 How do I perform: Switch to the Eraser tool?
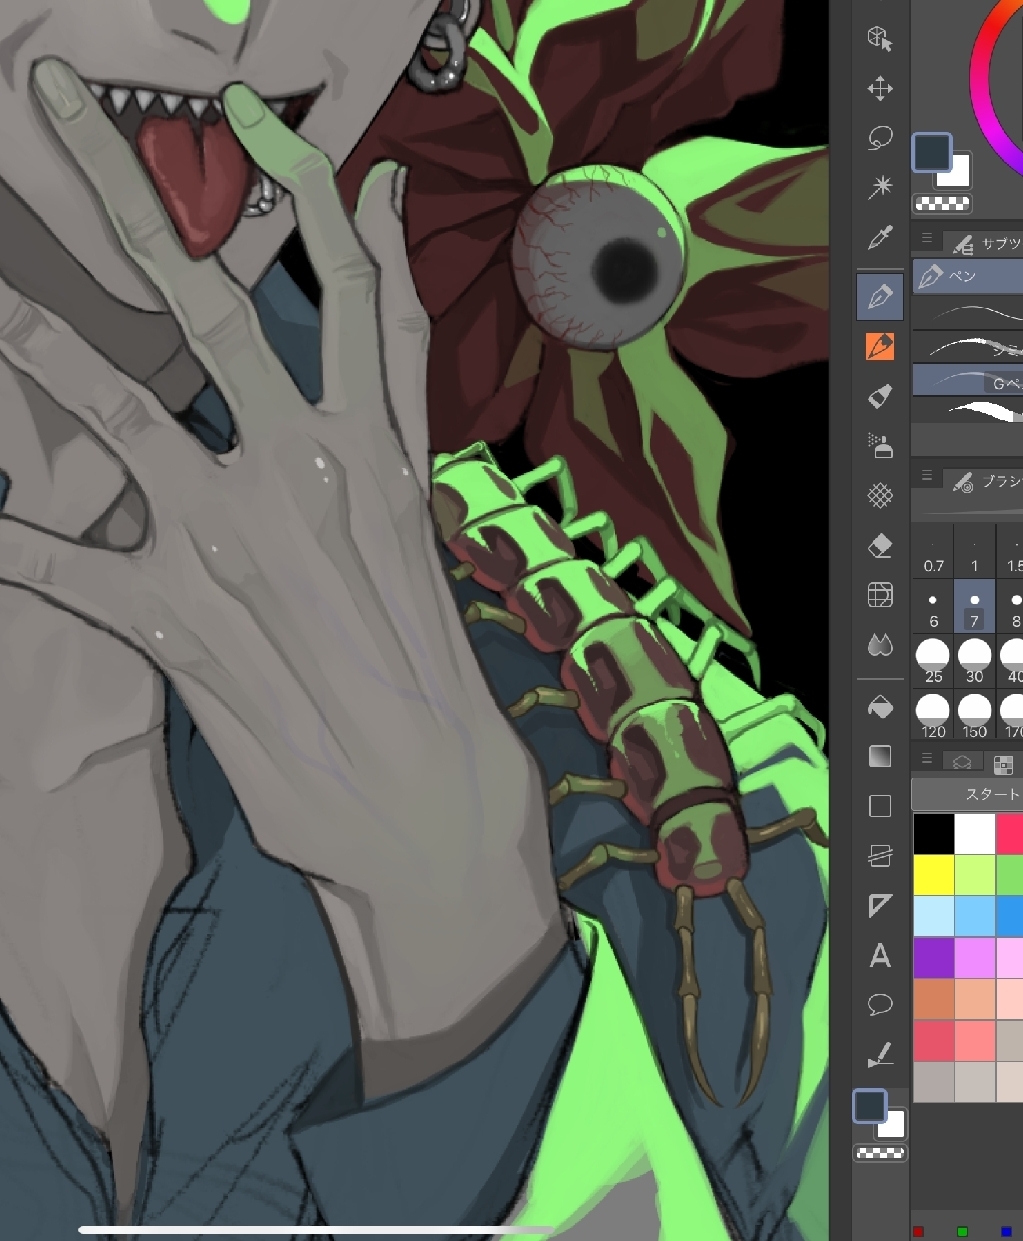(x=880, y=546)
